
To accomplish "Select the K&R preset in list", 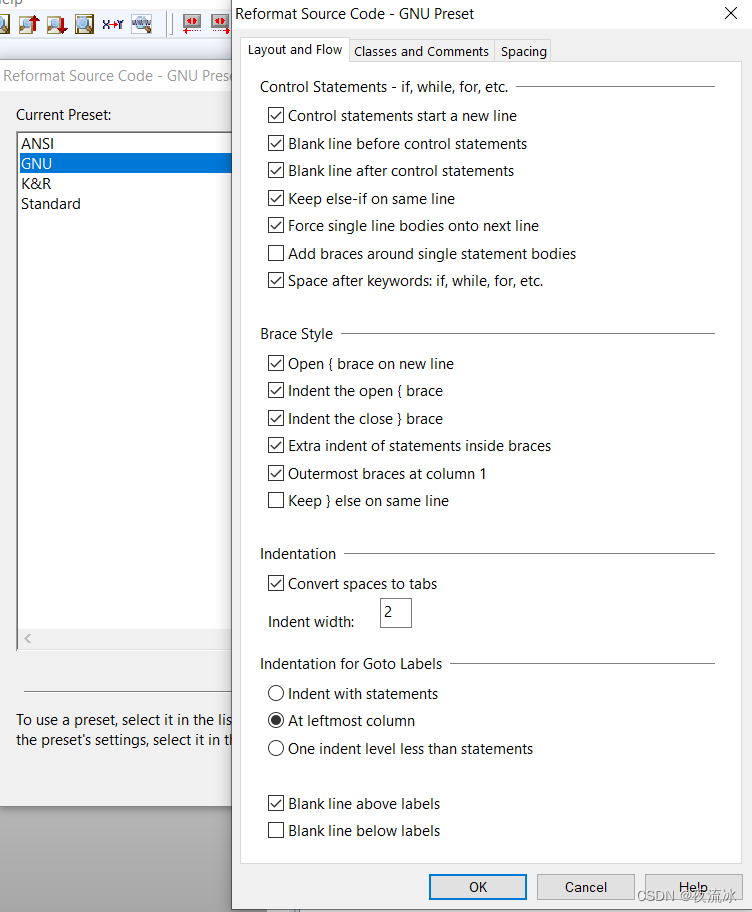I will (x=36, y=184).
